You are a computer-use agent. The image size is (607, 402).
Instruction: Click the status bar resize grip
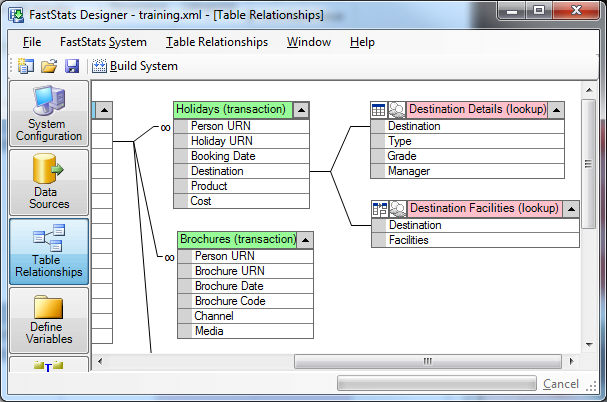[x=591, y=386]
